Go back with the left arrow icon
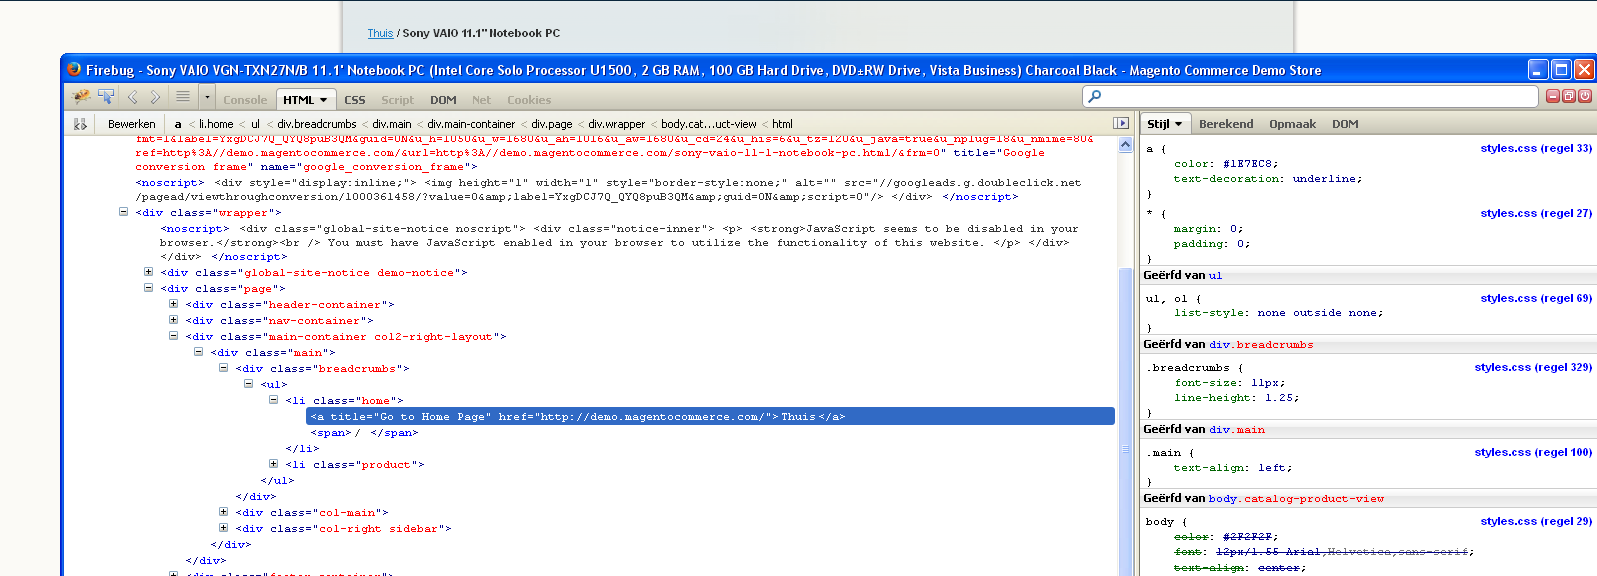Image resolution: width=1597 pixels, height=576 pixels. click(x=132, y=97)
